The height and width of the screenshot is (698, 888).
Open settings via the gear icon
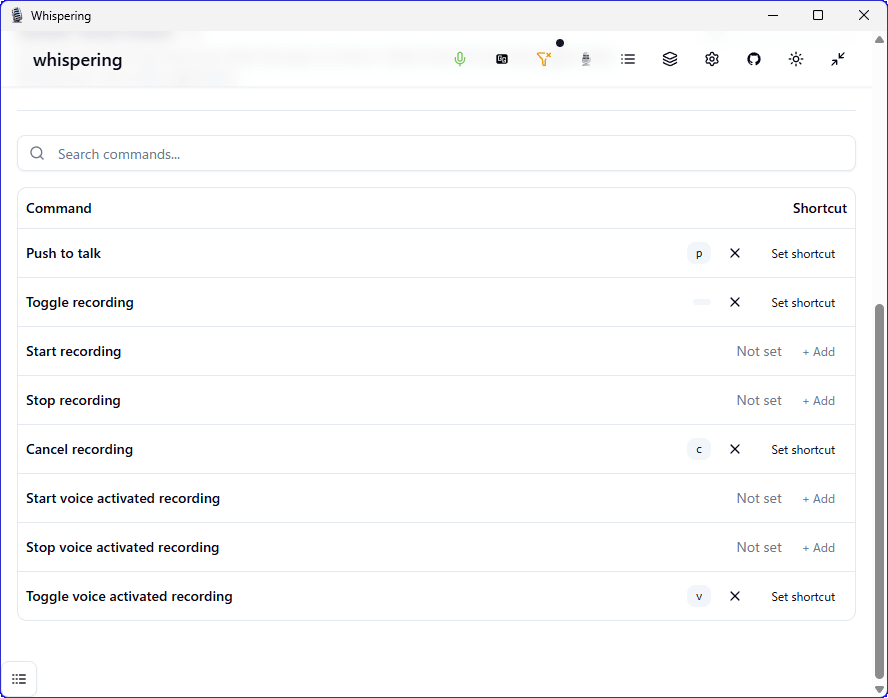click(712, 59)
